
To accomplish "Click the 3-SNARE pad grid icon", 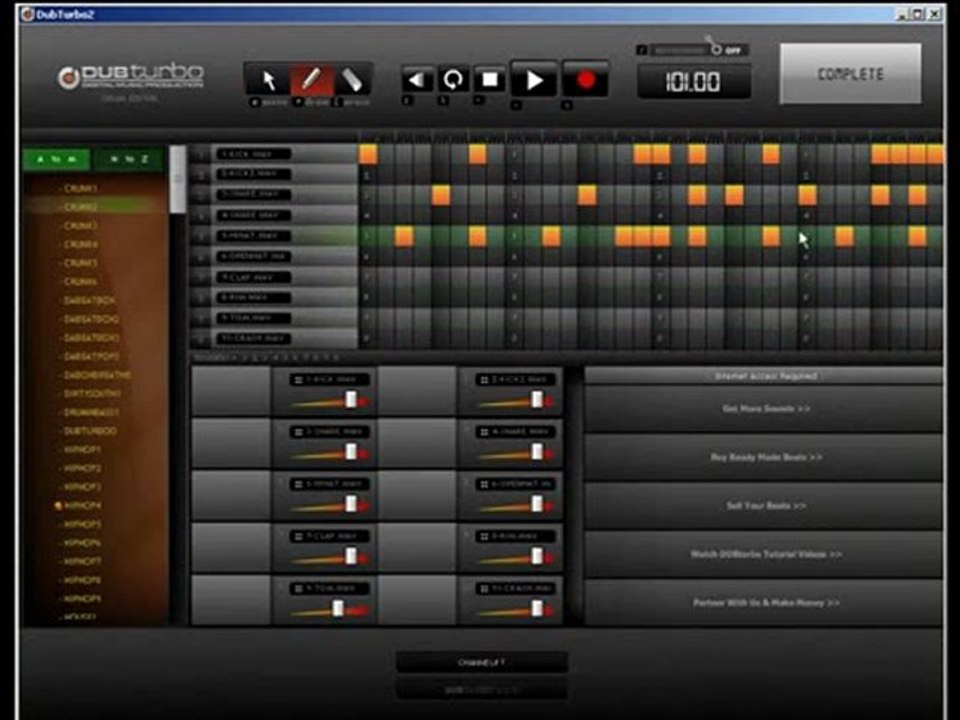I will [x=298, y=432].
